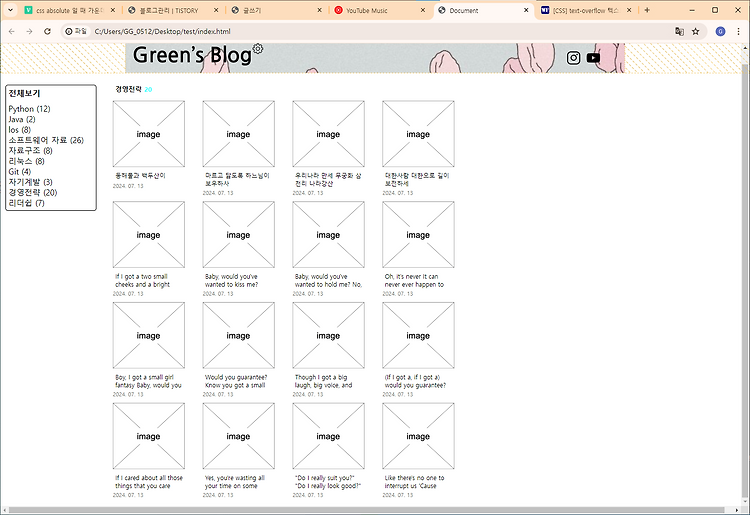
Task: Close the YouTube Music tab
Action: [423, 10]
